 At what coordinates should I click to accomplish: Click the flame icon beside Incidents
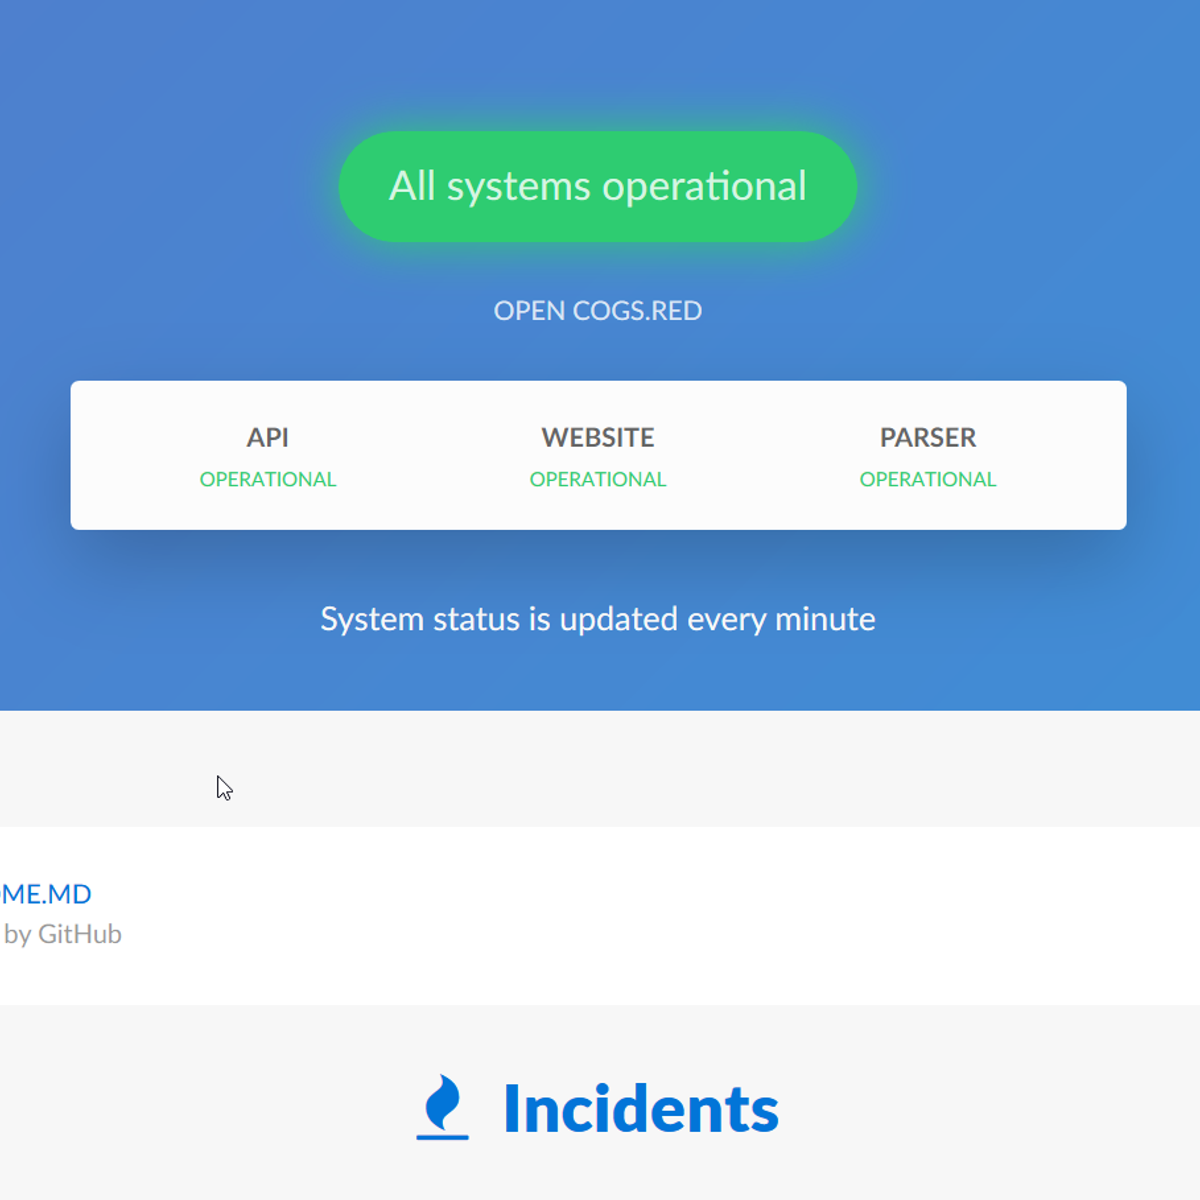point(442,1107)
